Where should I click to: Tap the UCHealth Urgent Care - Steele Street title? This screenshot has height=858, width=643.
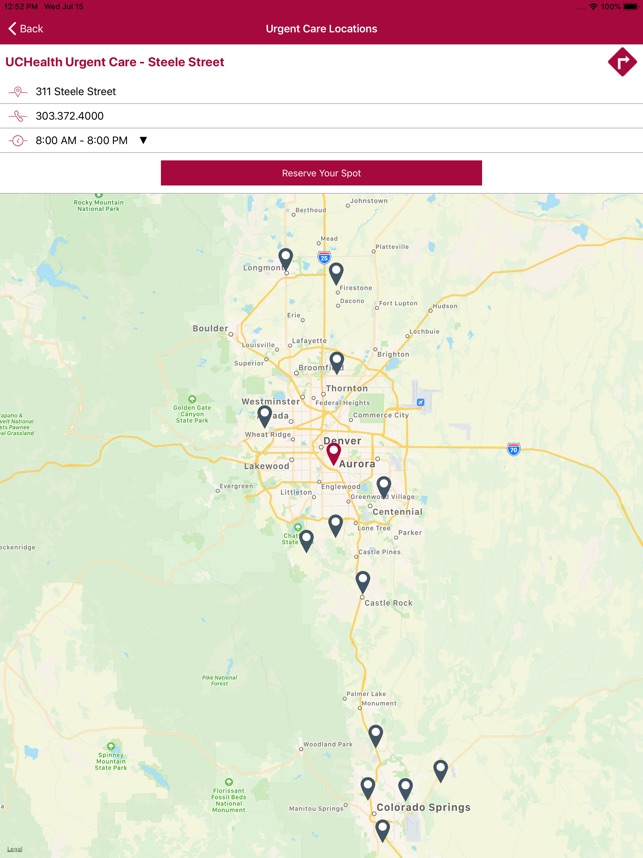pyautogui.click(x=114, y=62)
